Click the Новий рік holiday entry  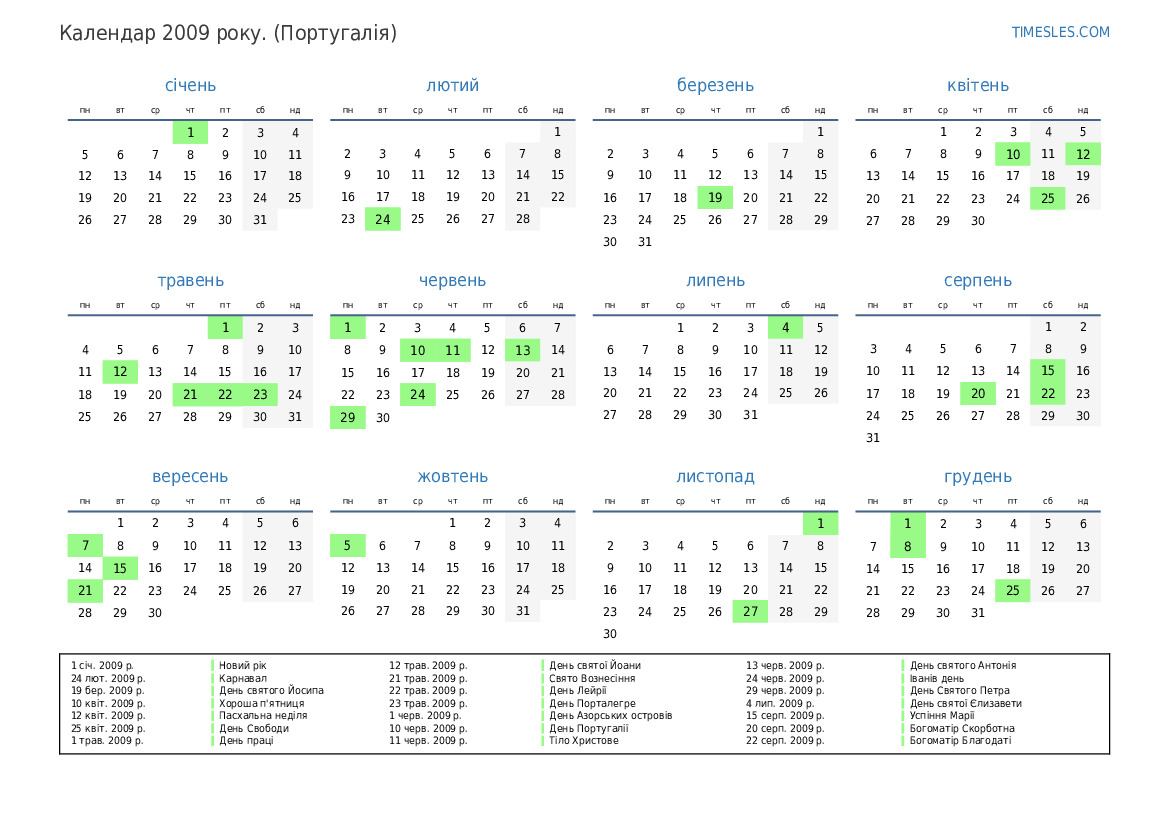click(x=243, y=666)
